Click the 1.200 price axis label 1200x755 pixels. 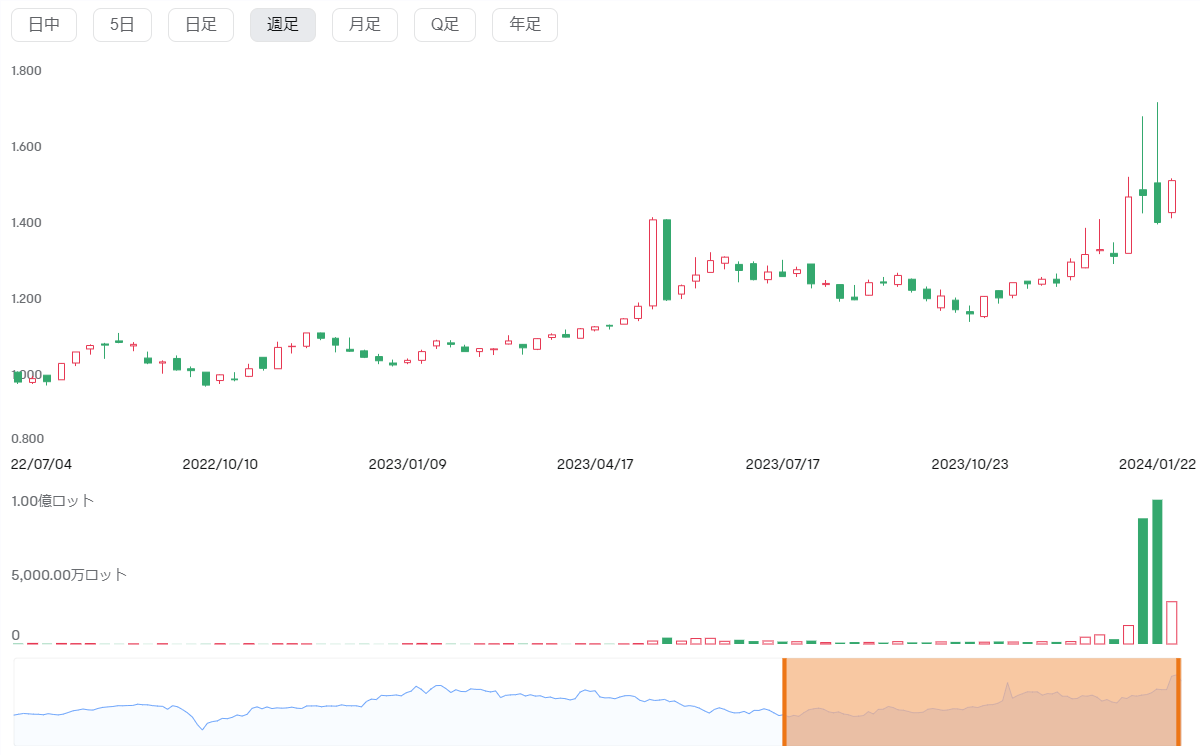(26, 299)
